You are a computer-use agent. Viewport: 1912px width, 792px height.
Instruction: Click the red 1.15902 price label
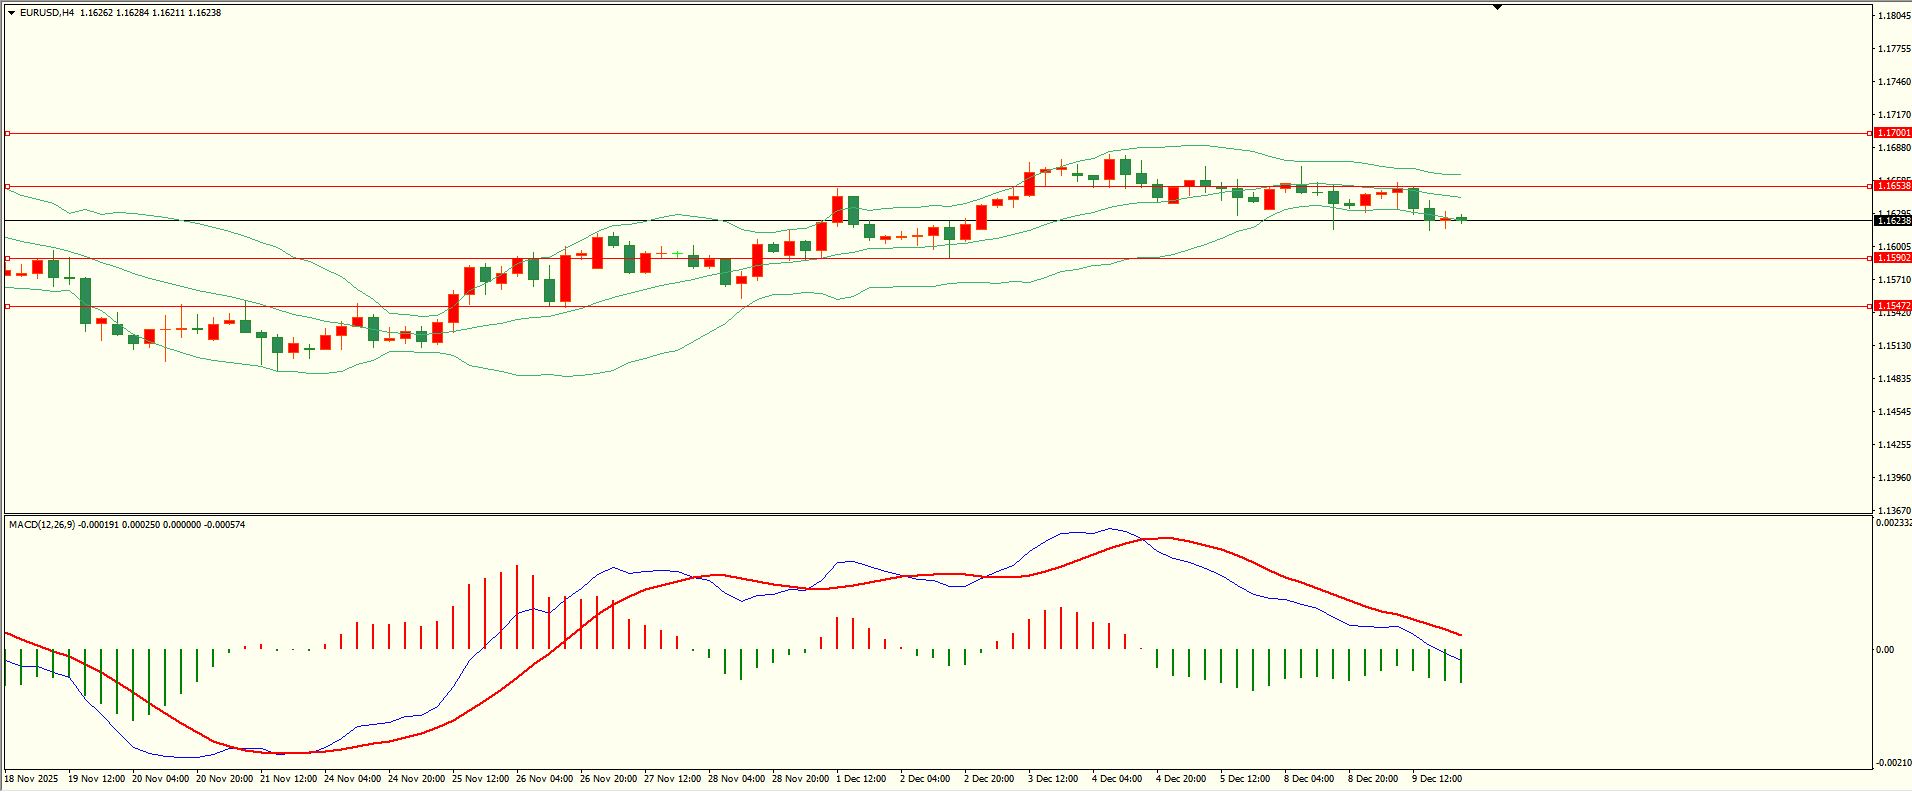point(1893,258)
